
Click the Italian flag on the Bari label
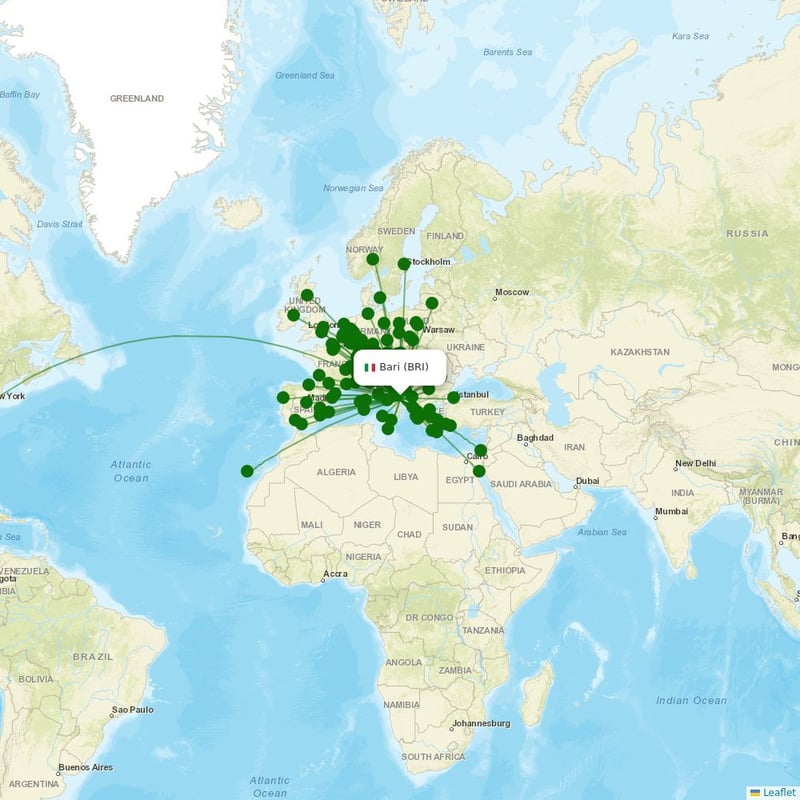pyautogui.click(x=372, y=366)
